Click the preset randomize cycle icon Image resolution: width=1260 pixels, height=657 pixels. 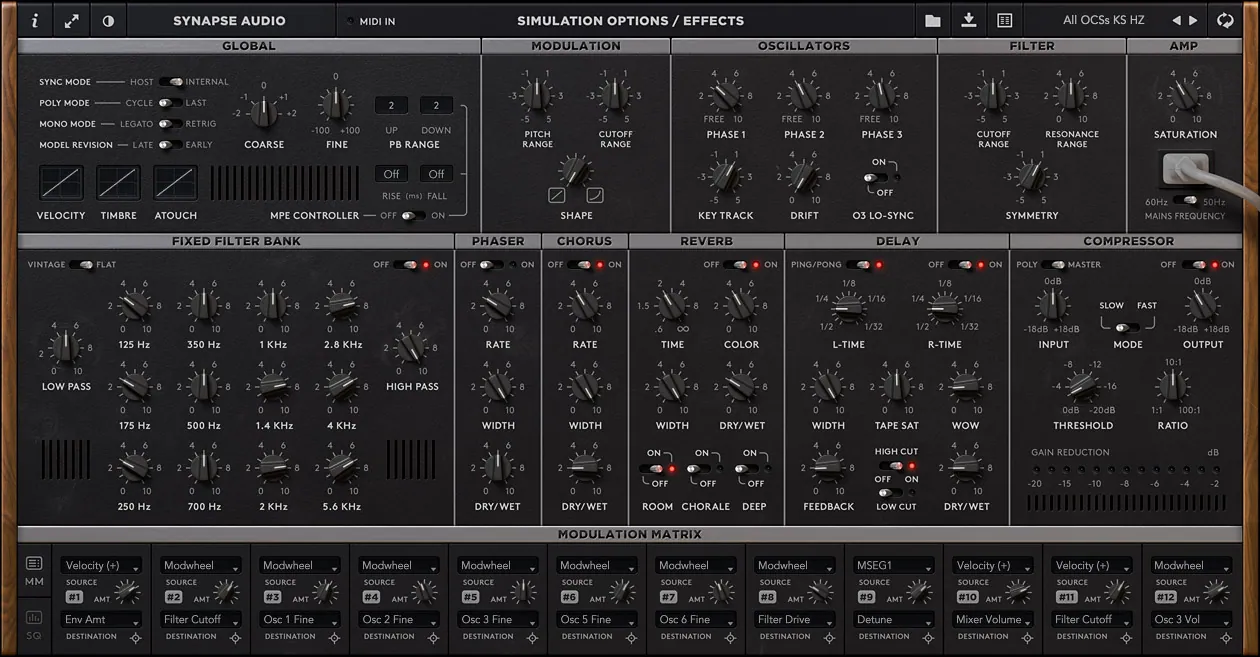pyautogui.click(x=1227, y=19)
